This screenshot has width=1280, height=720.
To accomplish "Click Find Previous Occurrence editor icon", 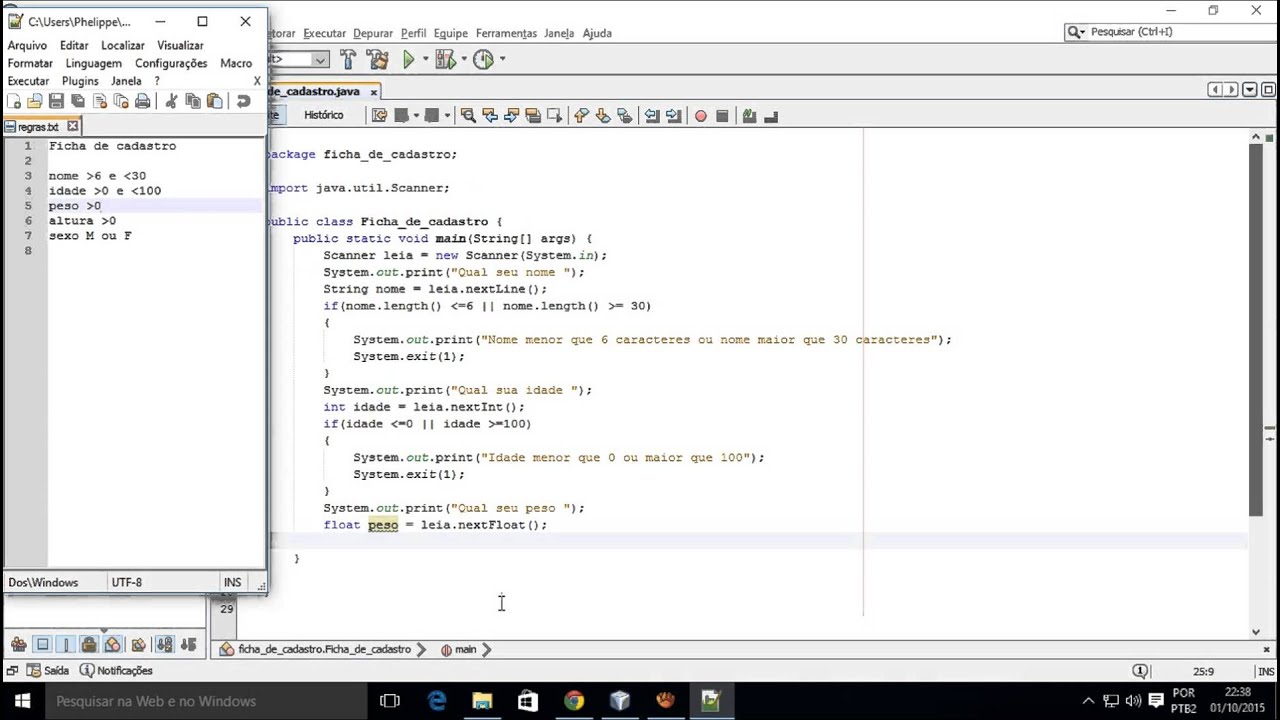I will point(489,116).
